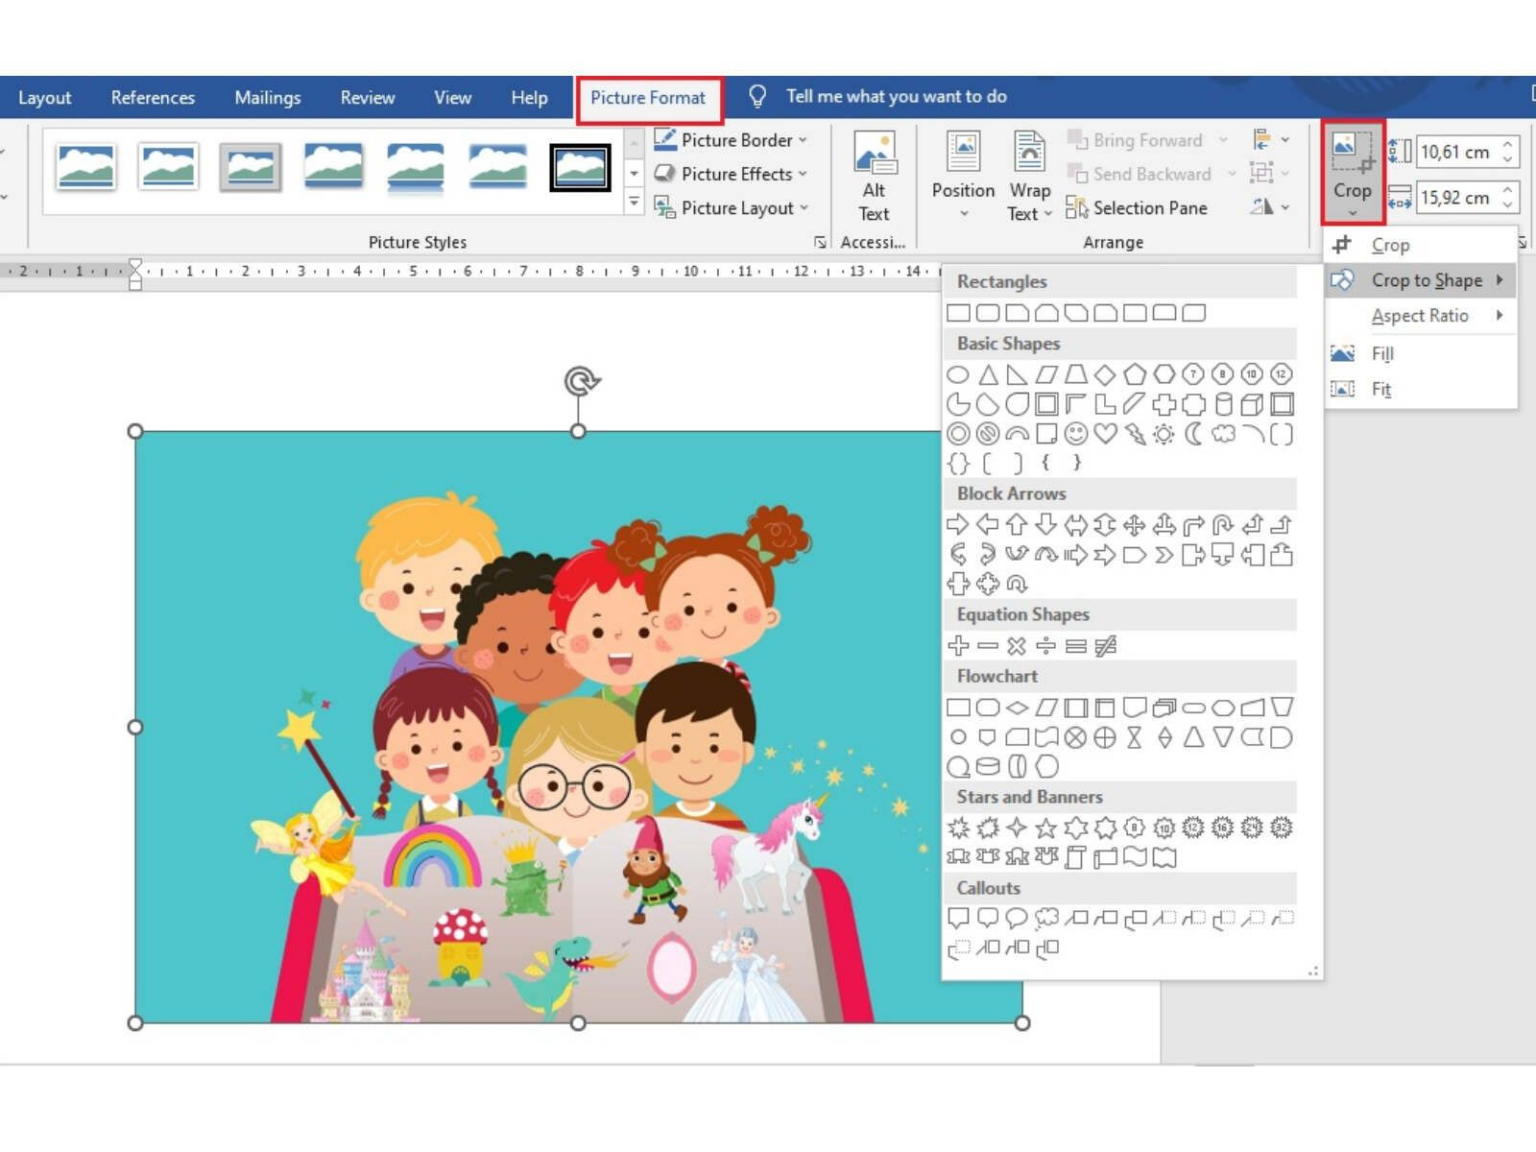Select the Oval shape in Basic Shapes
Screen dimensions: 1536x1152
click(958, 375)
